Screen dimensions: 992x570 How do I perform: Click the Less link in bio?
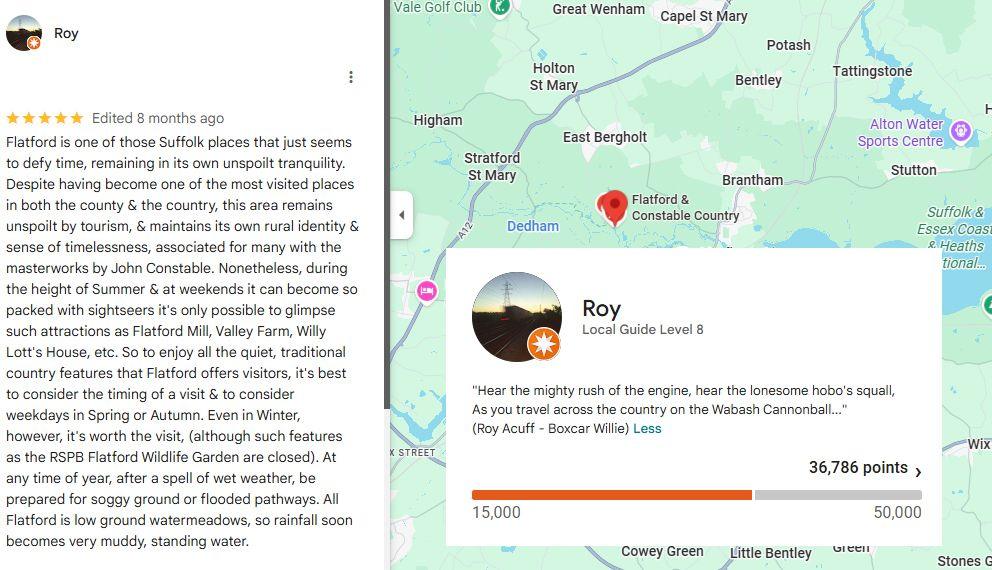coord(647,428)
